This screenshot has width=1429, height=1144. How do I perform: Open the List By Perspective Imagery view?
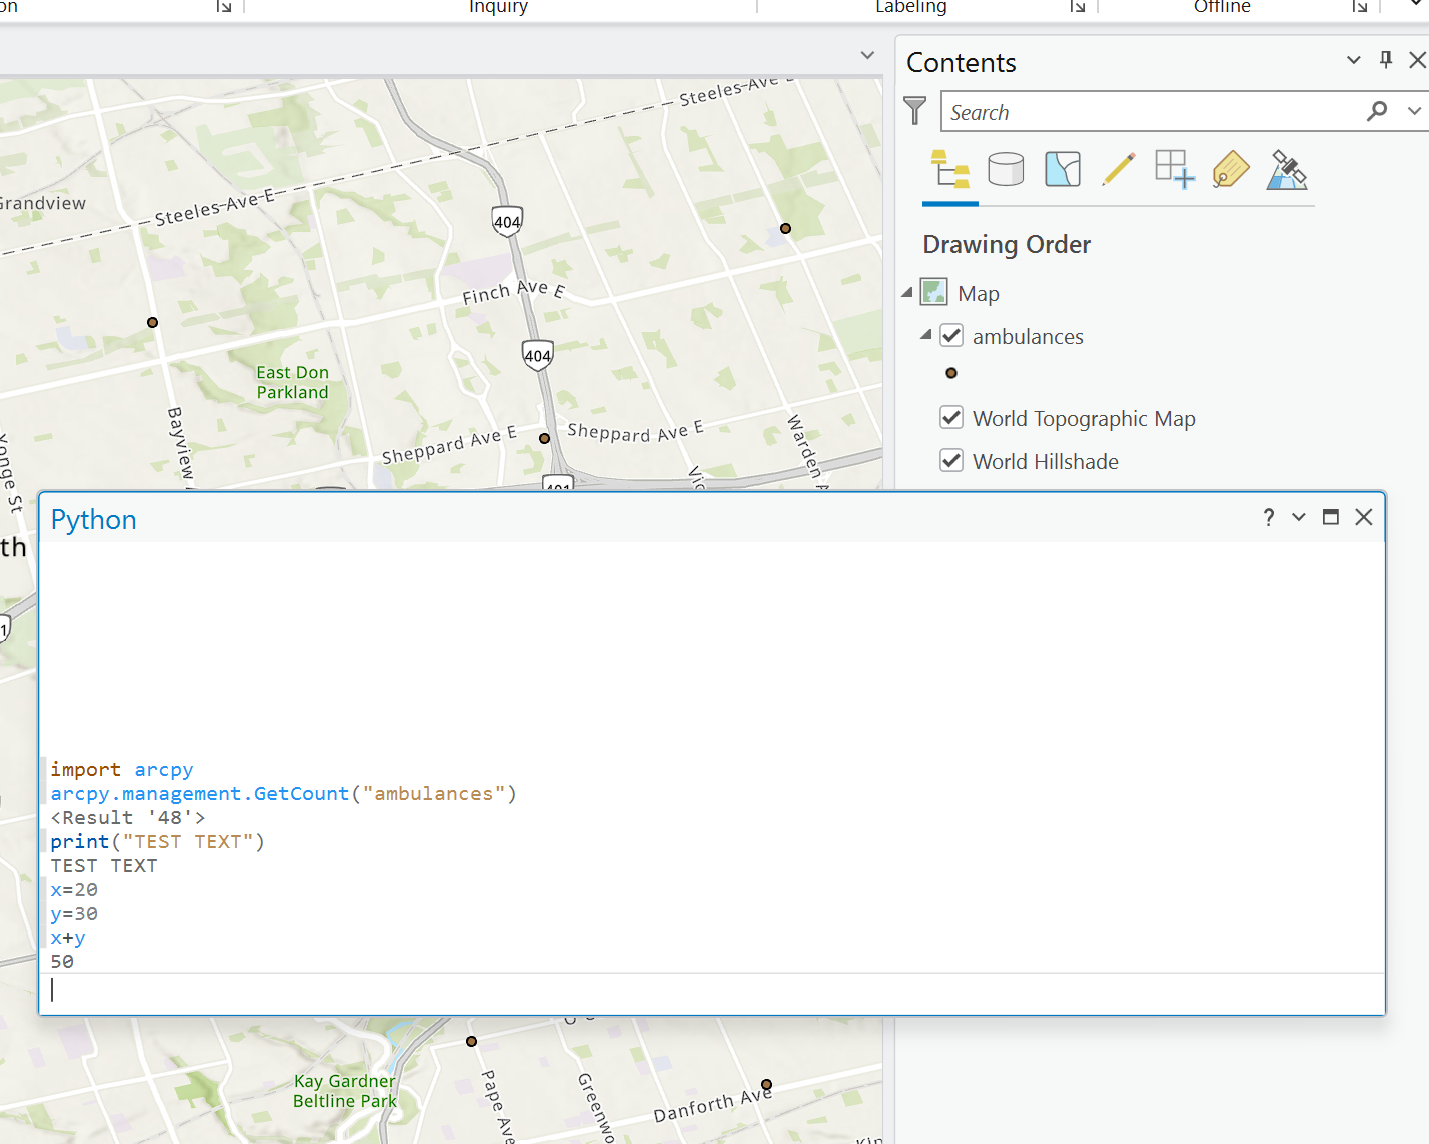pyautogui.click(x=1287, y=170)
